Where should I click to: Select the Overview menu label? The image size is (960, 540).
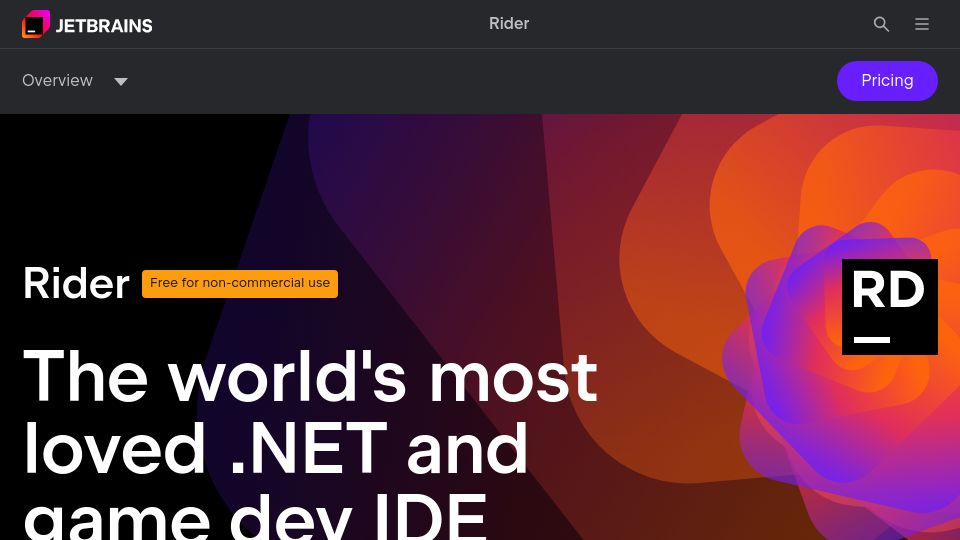click(x=58, y=81)
